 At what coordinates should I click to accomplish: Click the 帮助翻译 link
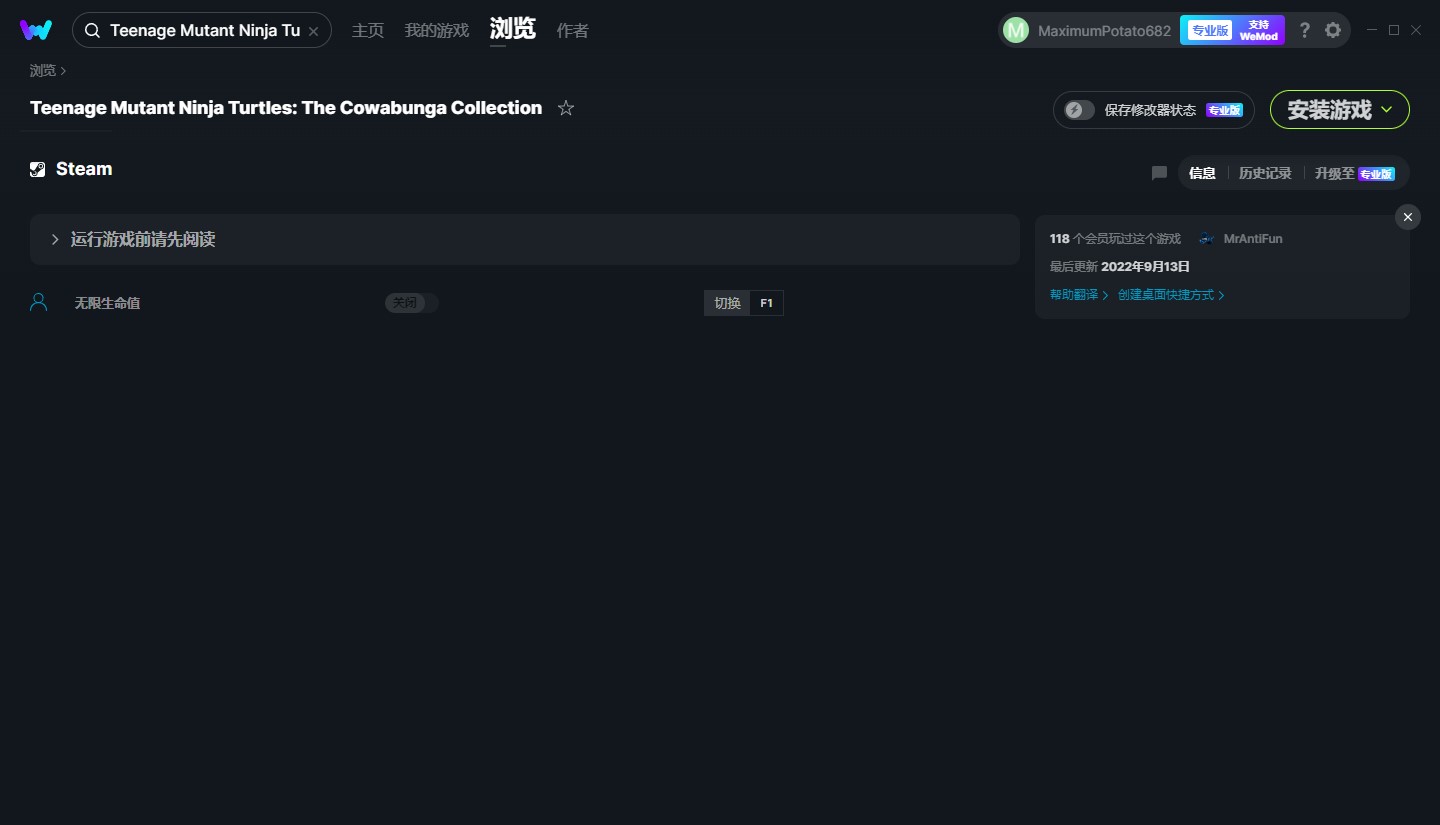[x=1079, y=295]
